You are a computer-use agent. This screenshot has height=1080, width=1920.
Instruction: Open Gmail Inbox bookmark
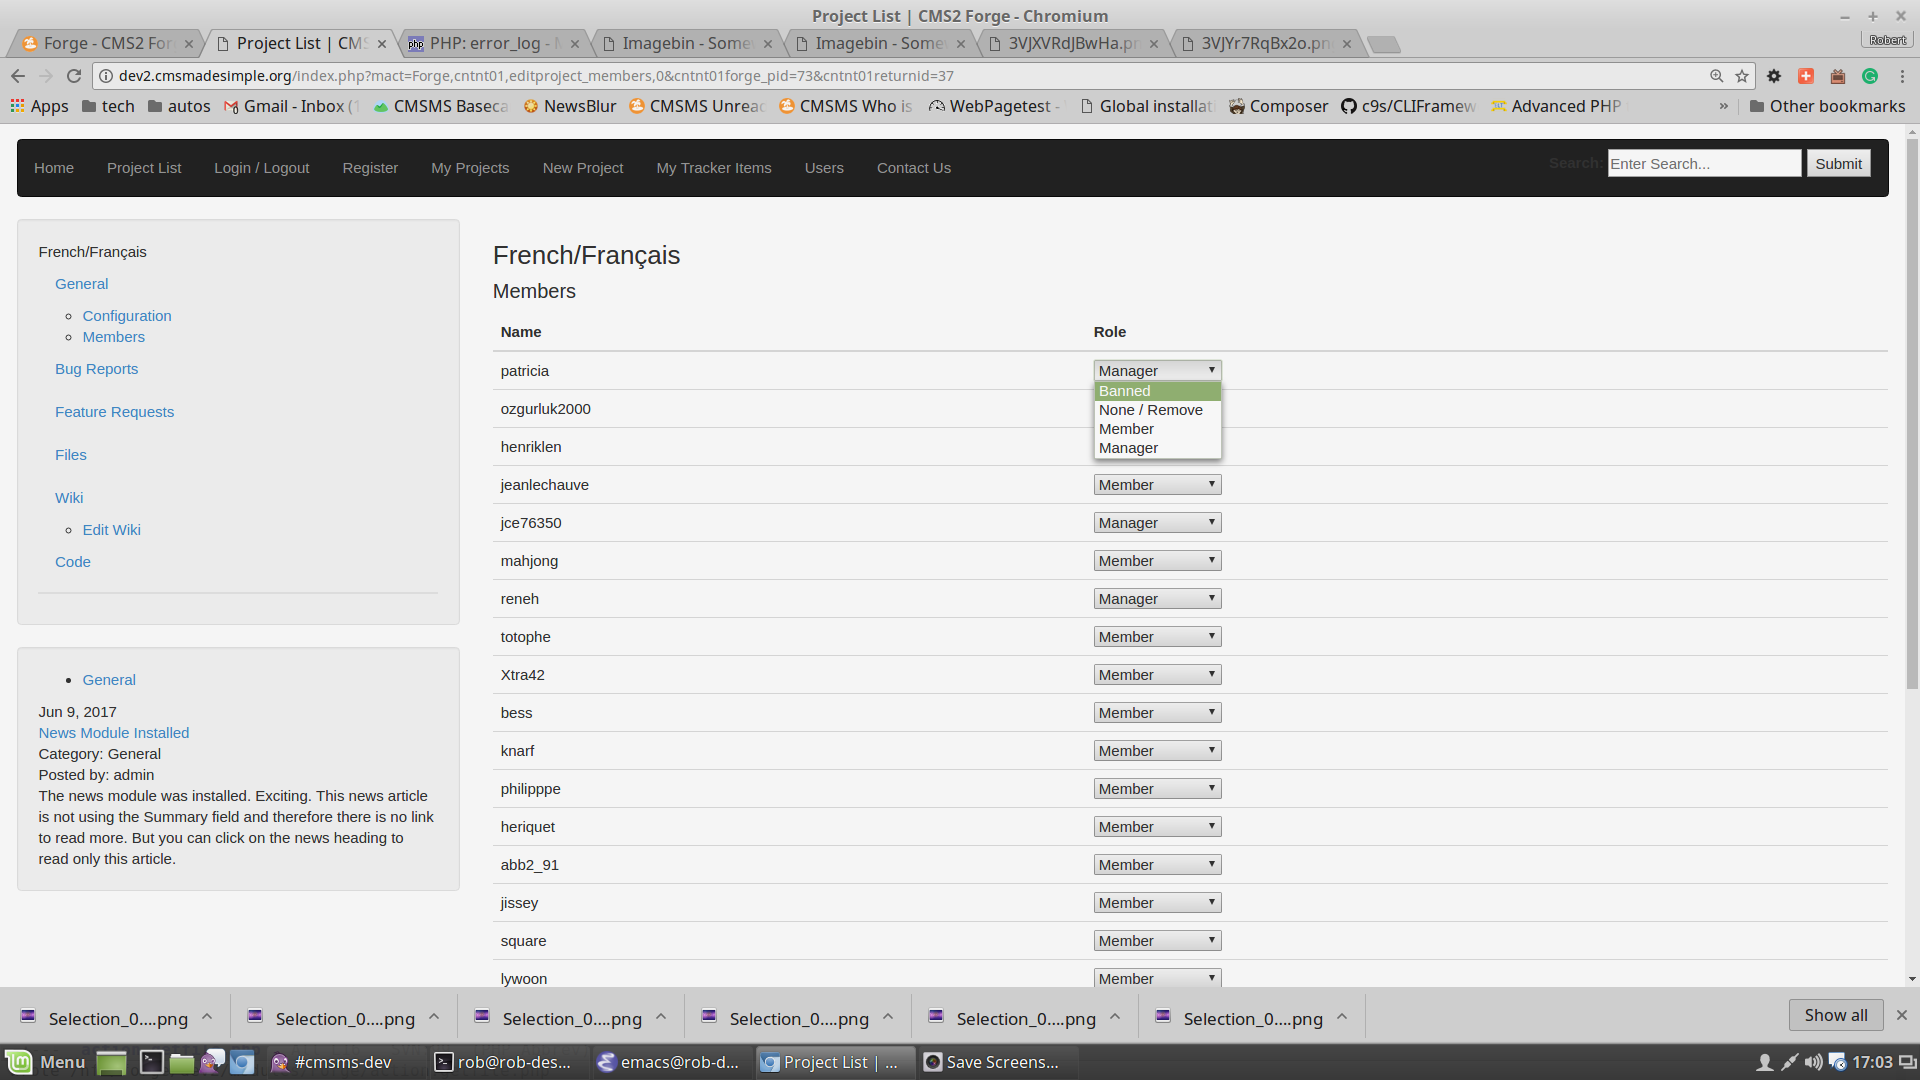coord(291,106)
